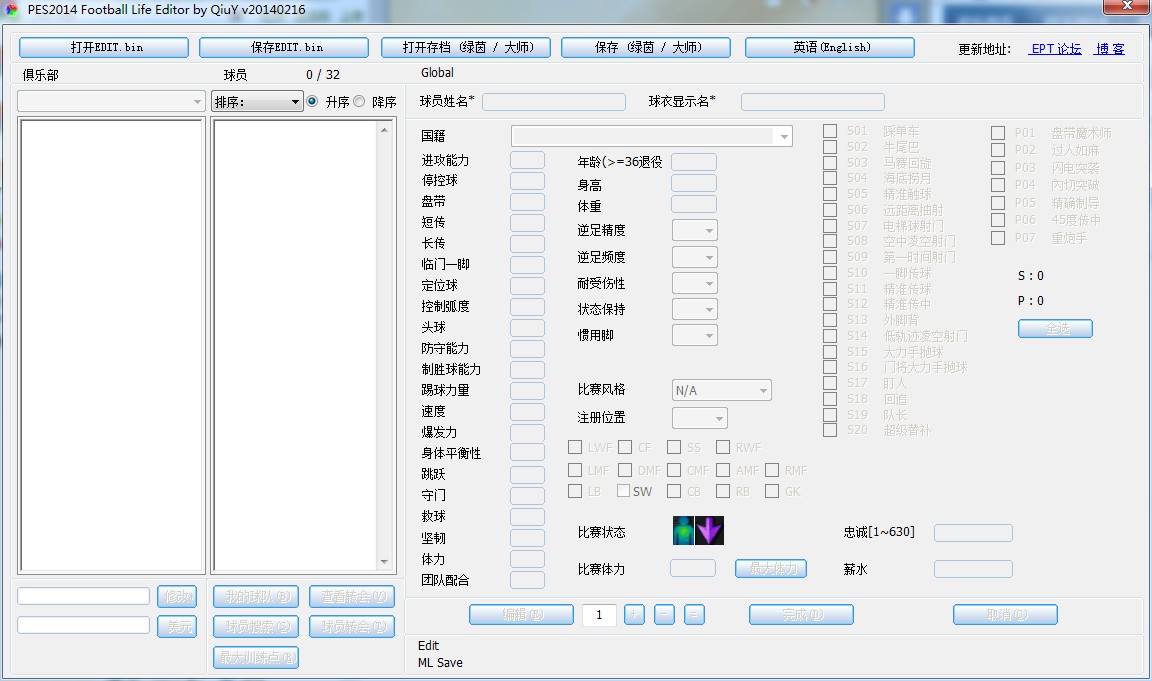This screenshot has height=681, width=1152.
Task: Click the purple down-arrow condition icon
Action: 710,530
